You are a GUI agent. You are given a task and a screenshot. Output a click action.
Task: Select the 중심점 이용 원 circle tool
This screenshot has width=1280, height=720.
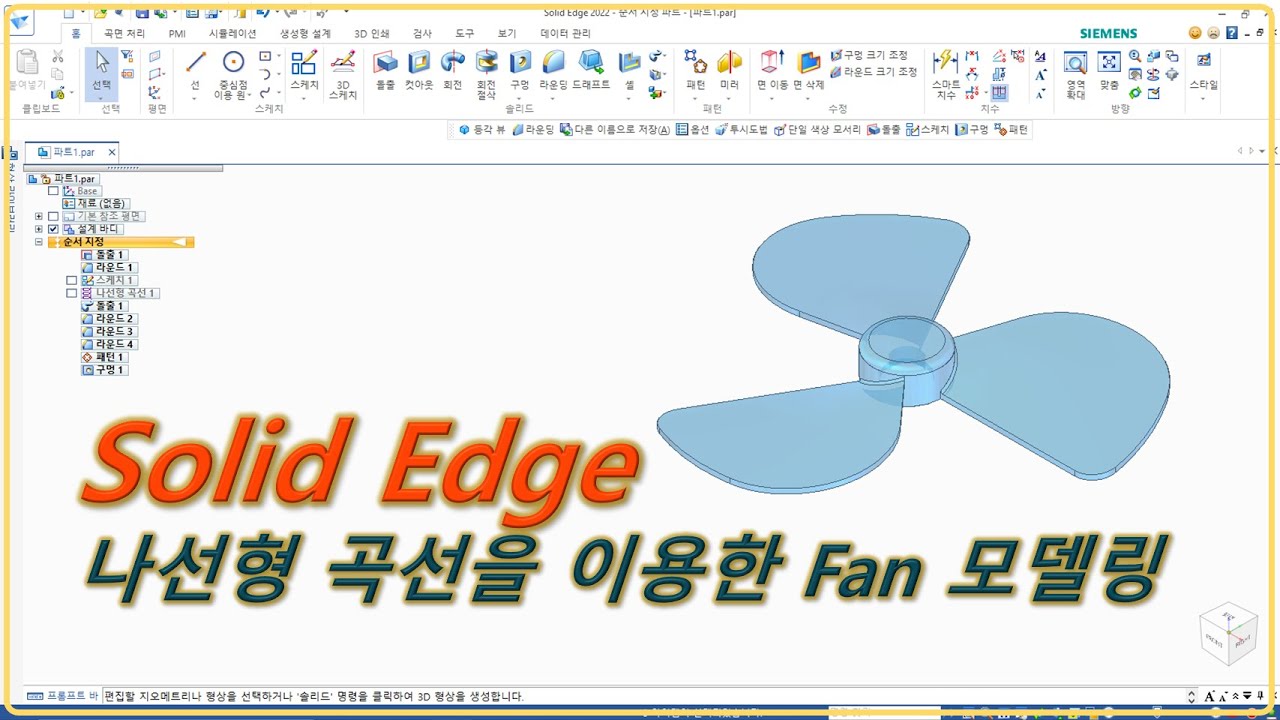click(233, 74)
